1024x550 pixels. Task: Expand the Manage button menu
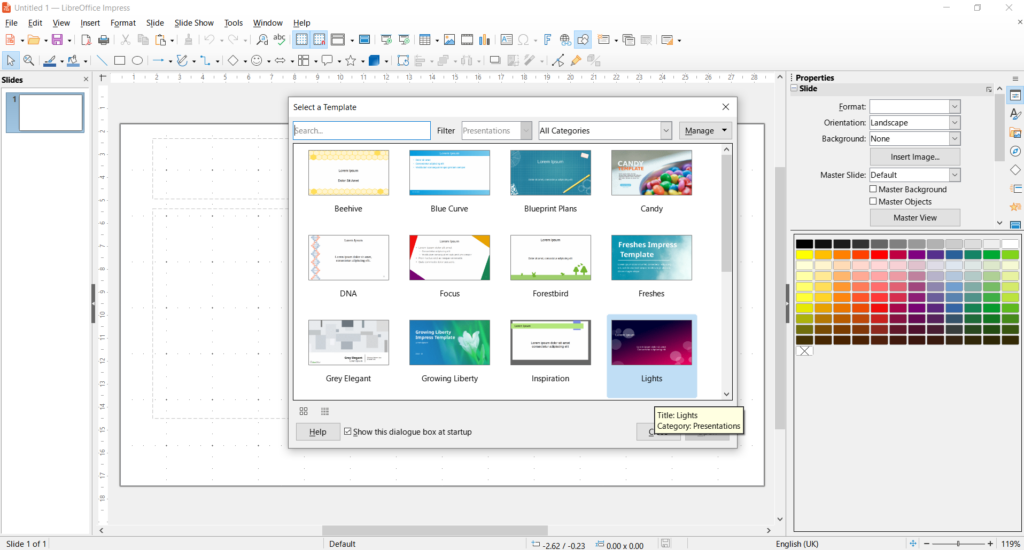tap(705, 131)
